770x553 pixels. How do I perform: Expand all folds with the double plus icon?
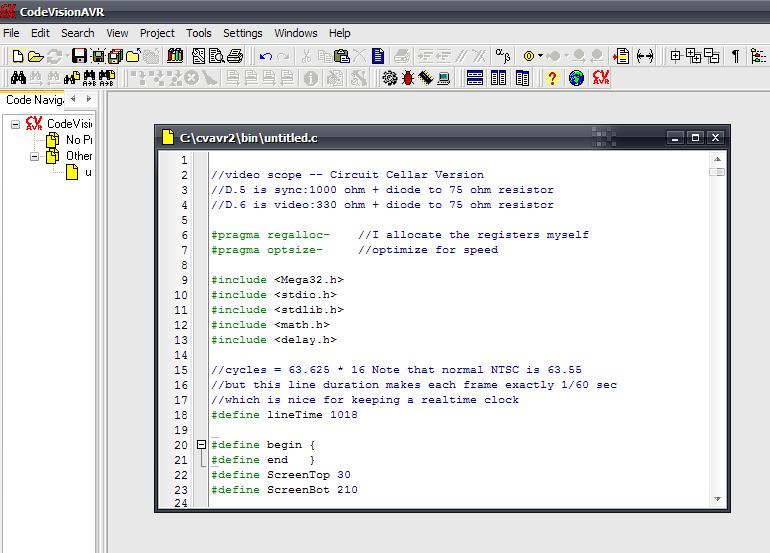693,55
